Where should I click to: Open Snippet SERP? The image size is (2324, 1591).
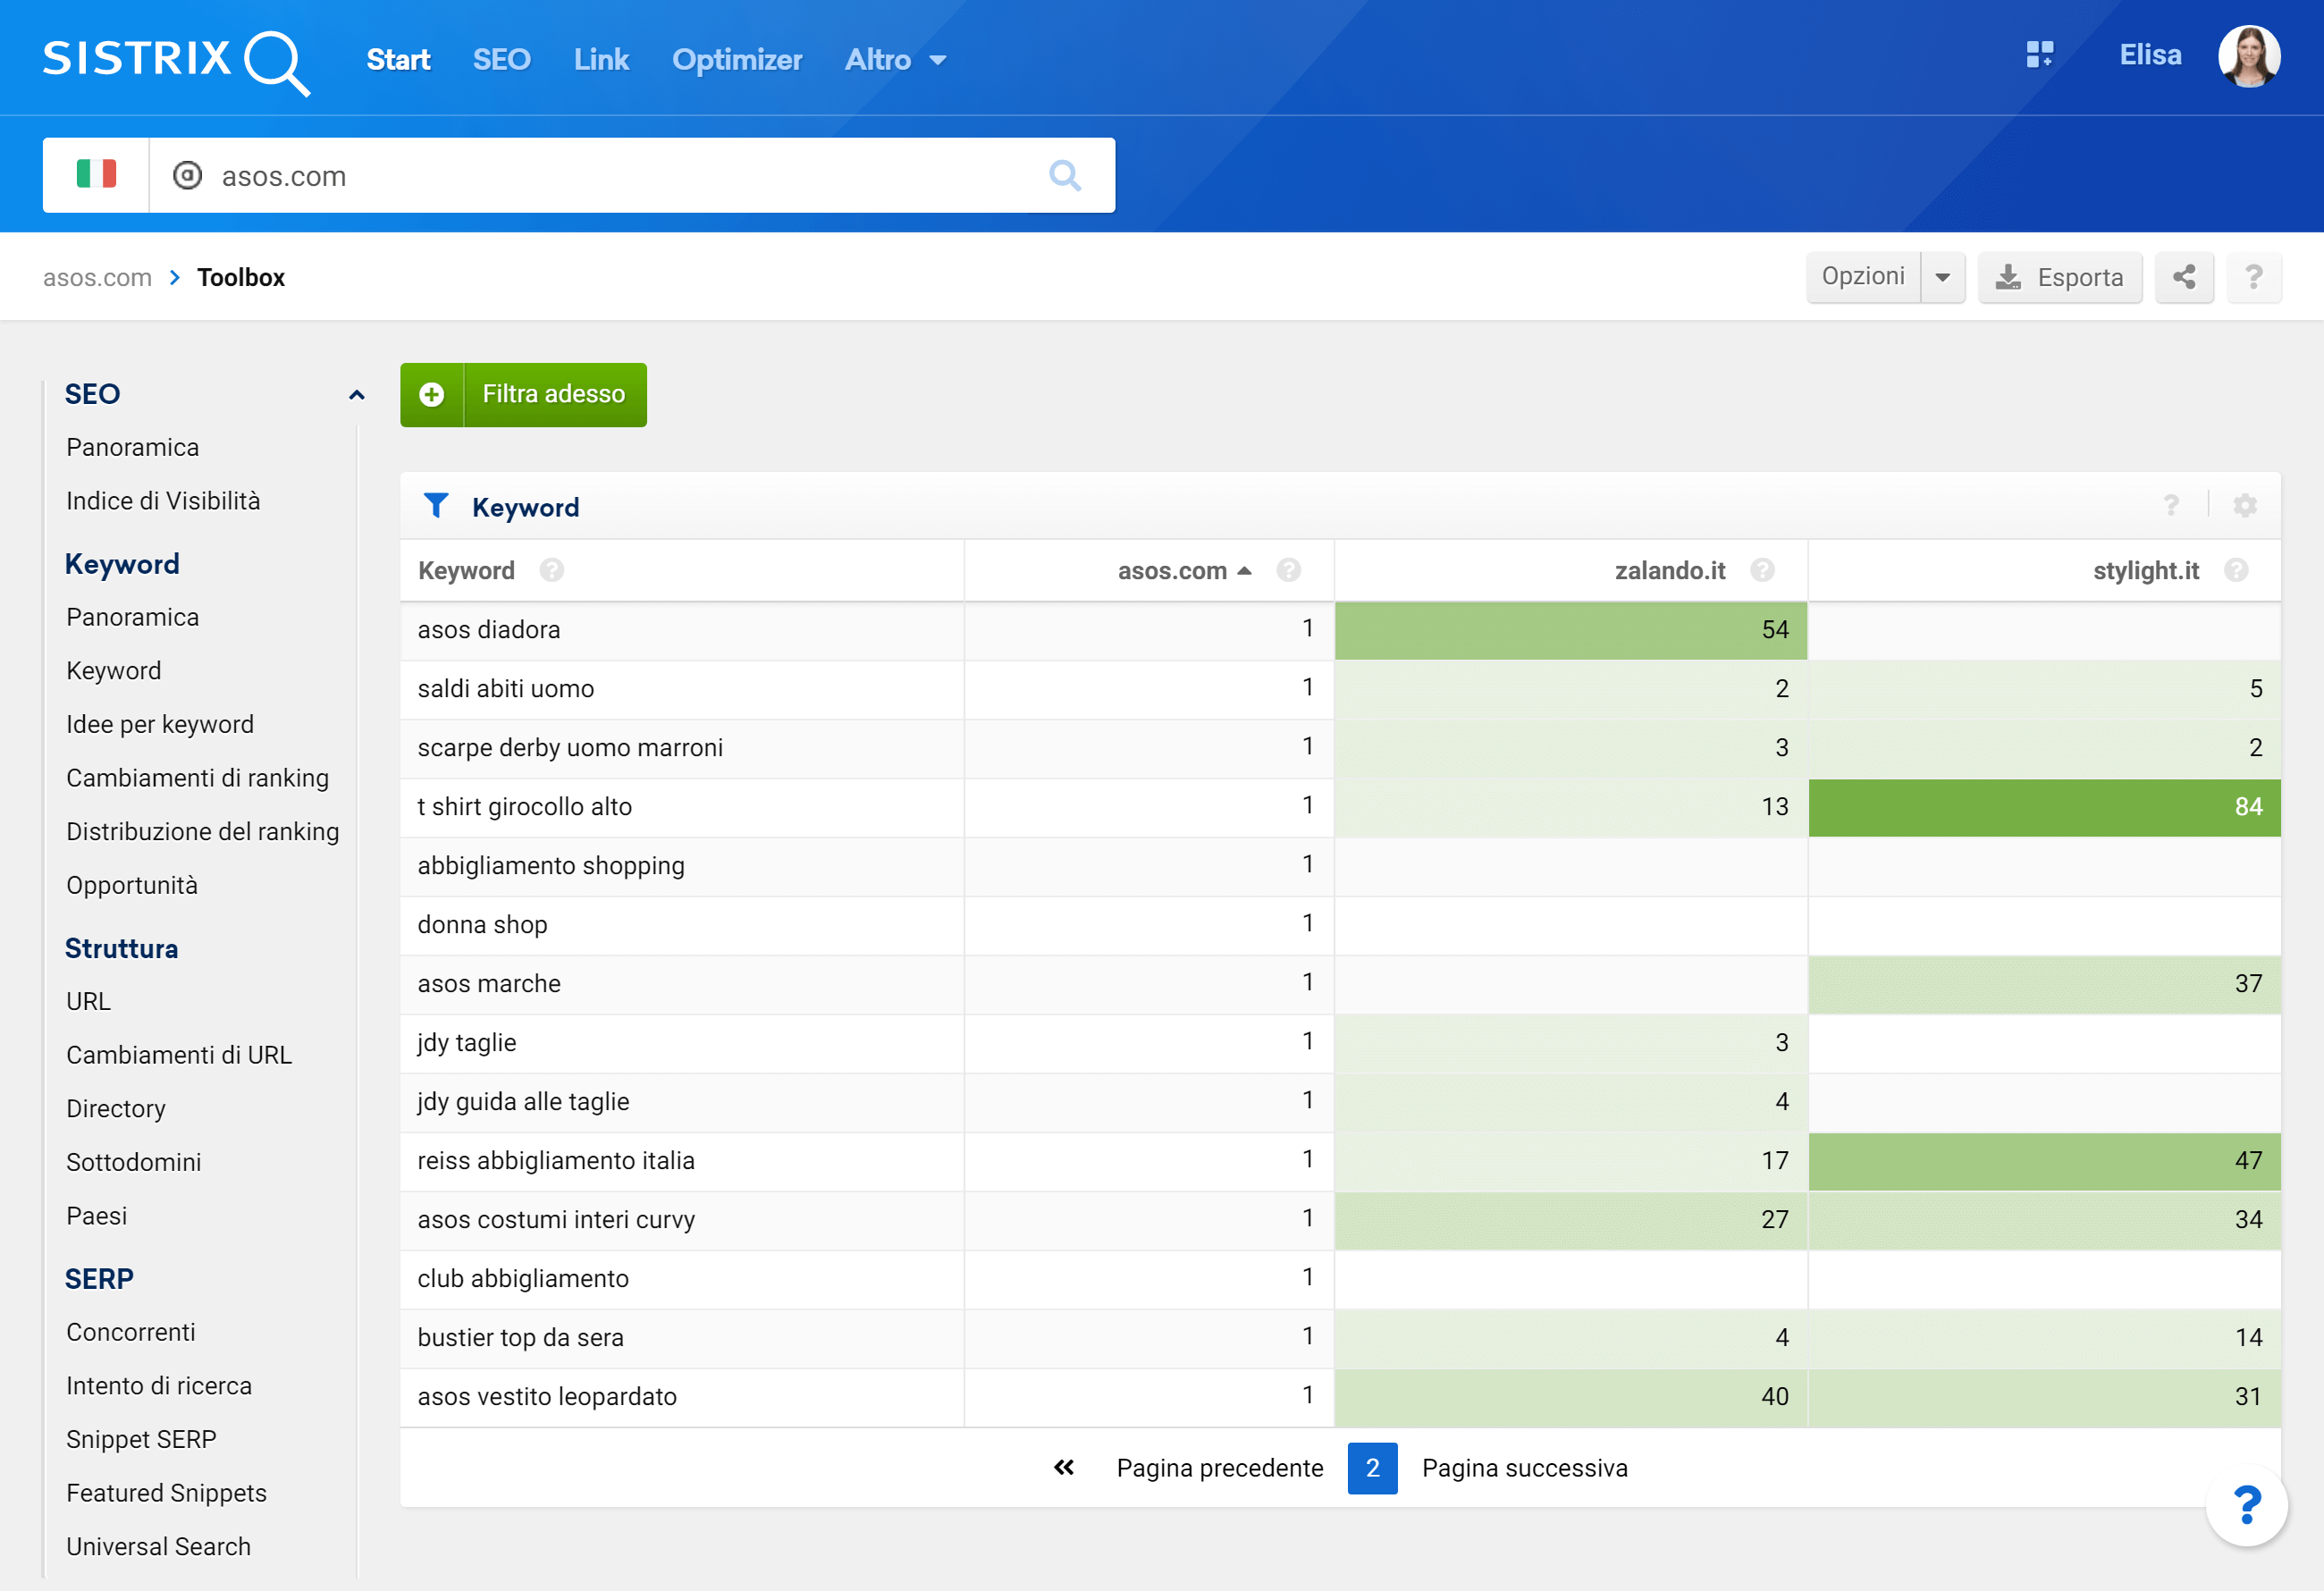point(141,1439)
